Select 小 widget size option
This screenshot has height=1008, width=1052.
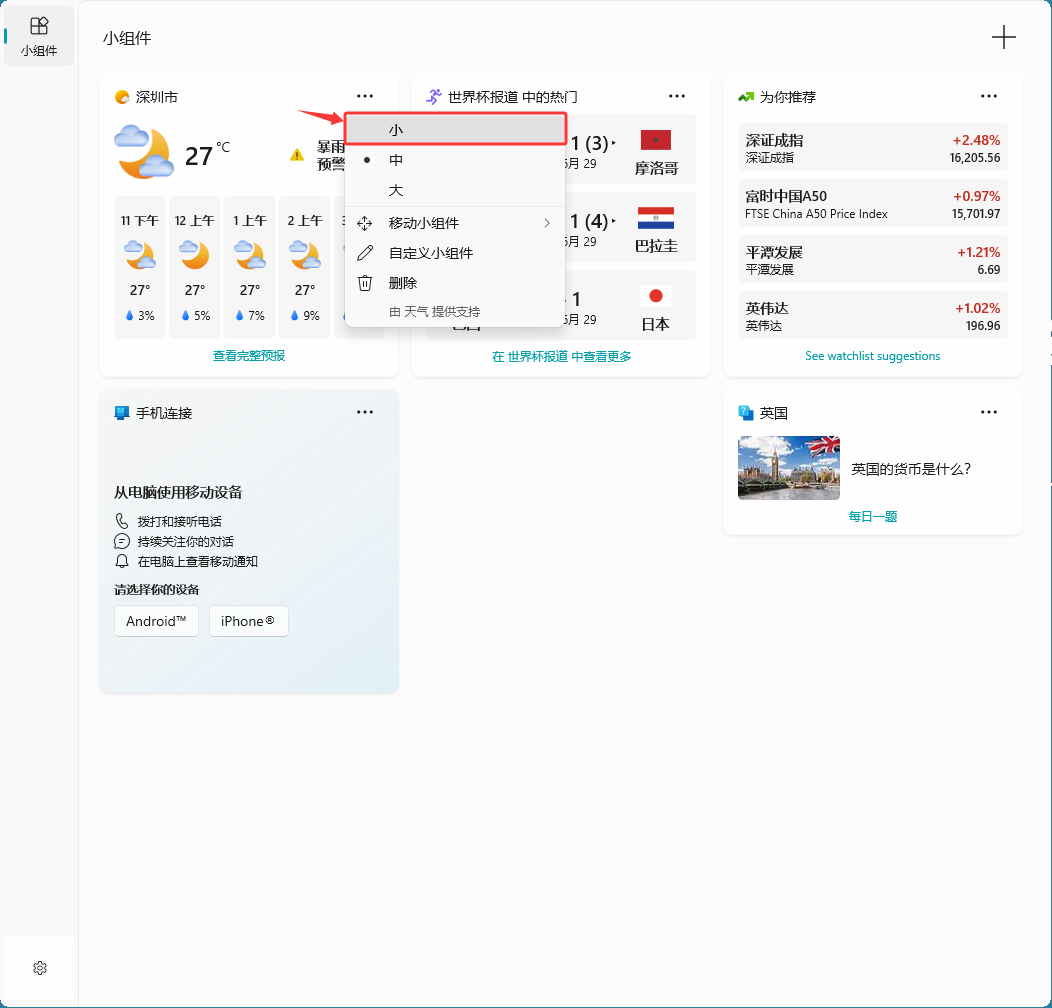456,130
